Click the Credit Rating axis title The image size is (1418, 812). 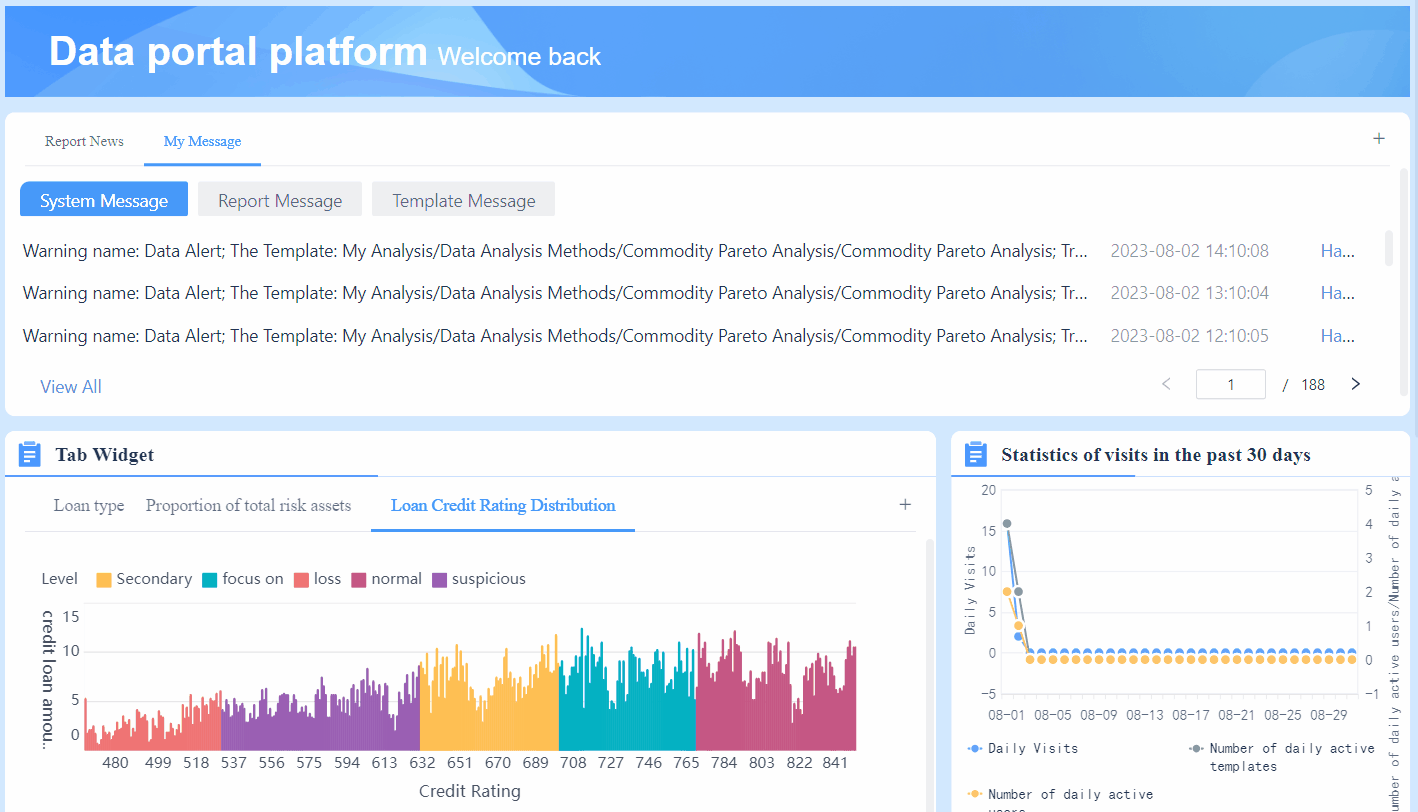tap(470, 791)
